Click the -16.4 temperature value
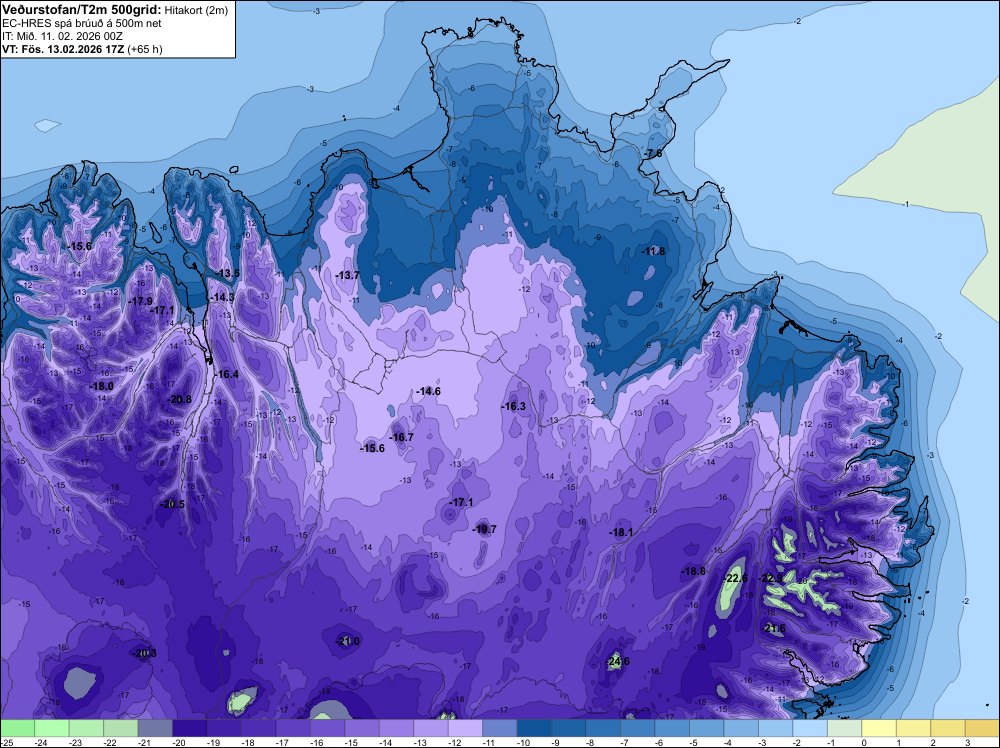 pyautogui.click(x=226, y=374)
